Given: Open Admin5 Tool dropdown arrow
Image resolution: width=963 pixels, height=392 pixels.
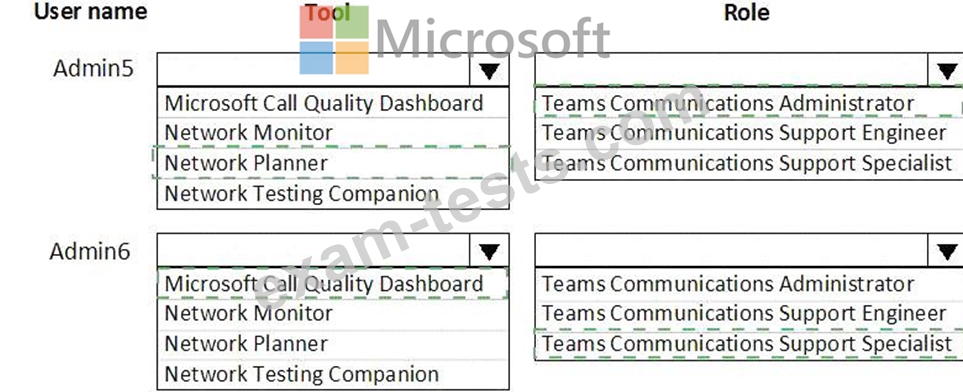Looking at the screenshot, I should pyautogui.click(x=489, y=70).
